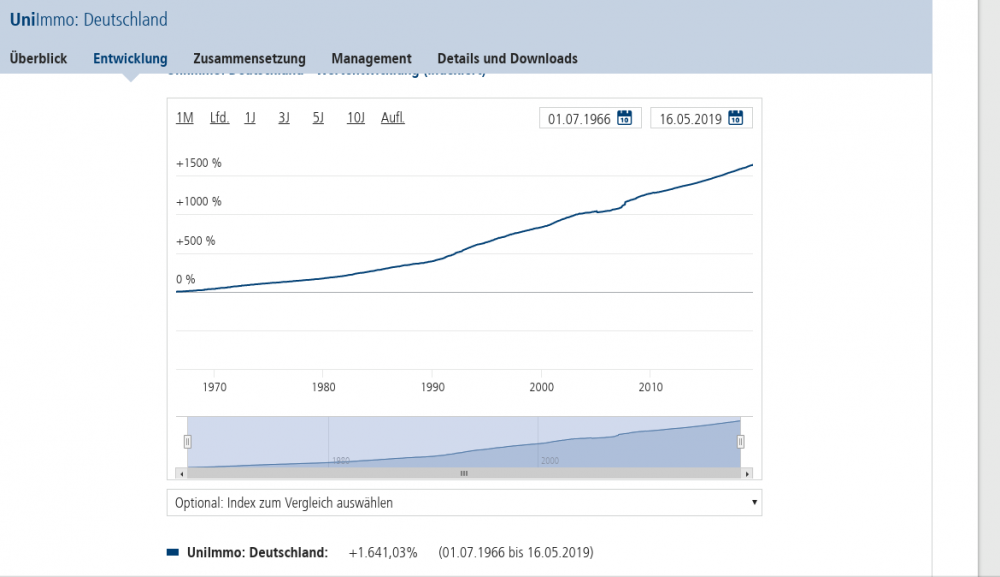Viewport: 1000px width, 577px height.
Task: Select the Entwicklung tab
Action: (x=130, y=58)
